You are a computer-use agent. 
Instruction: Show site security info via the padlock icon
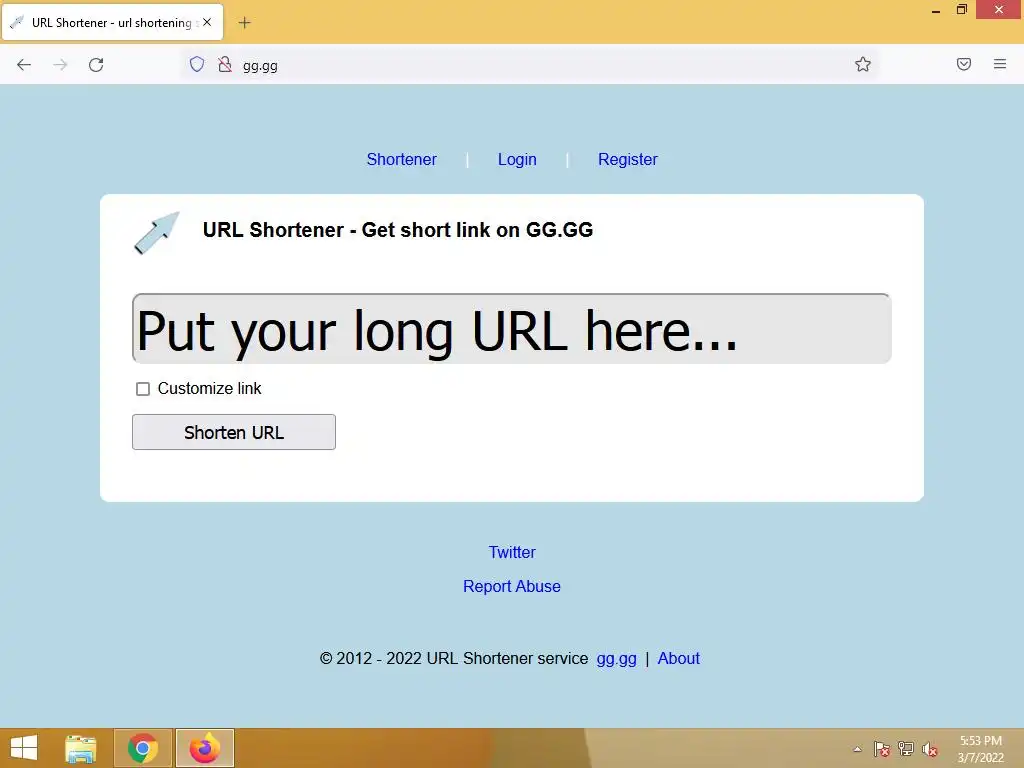click(225, 64)
